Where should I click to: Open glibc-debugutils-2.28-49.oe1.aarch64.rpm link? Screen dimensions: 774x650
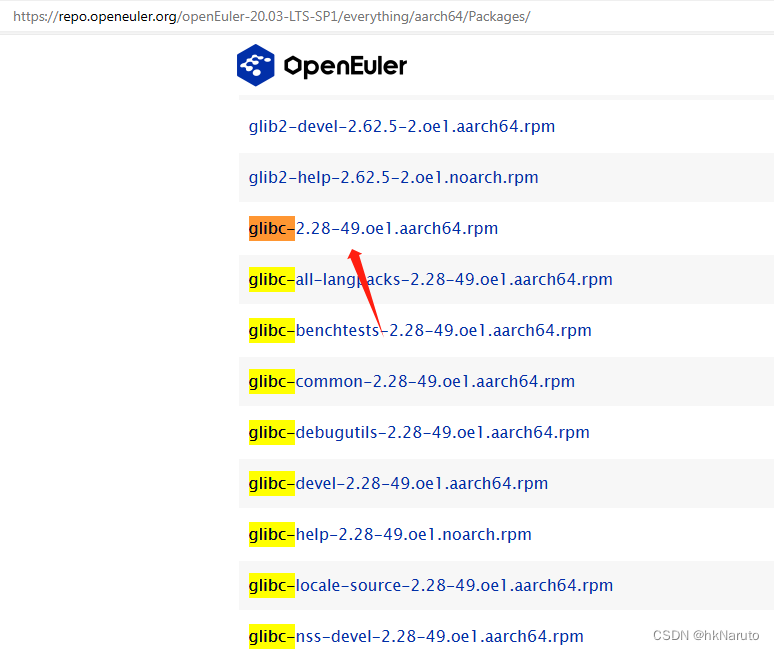pyautogui.click(x=419, y=433)
